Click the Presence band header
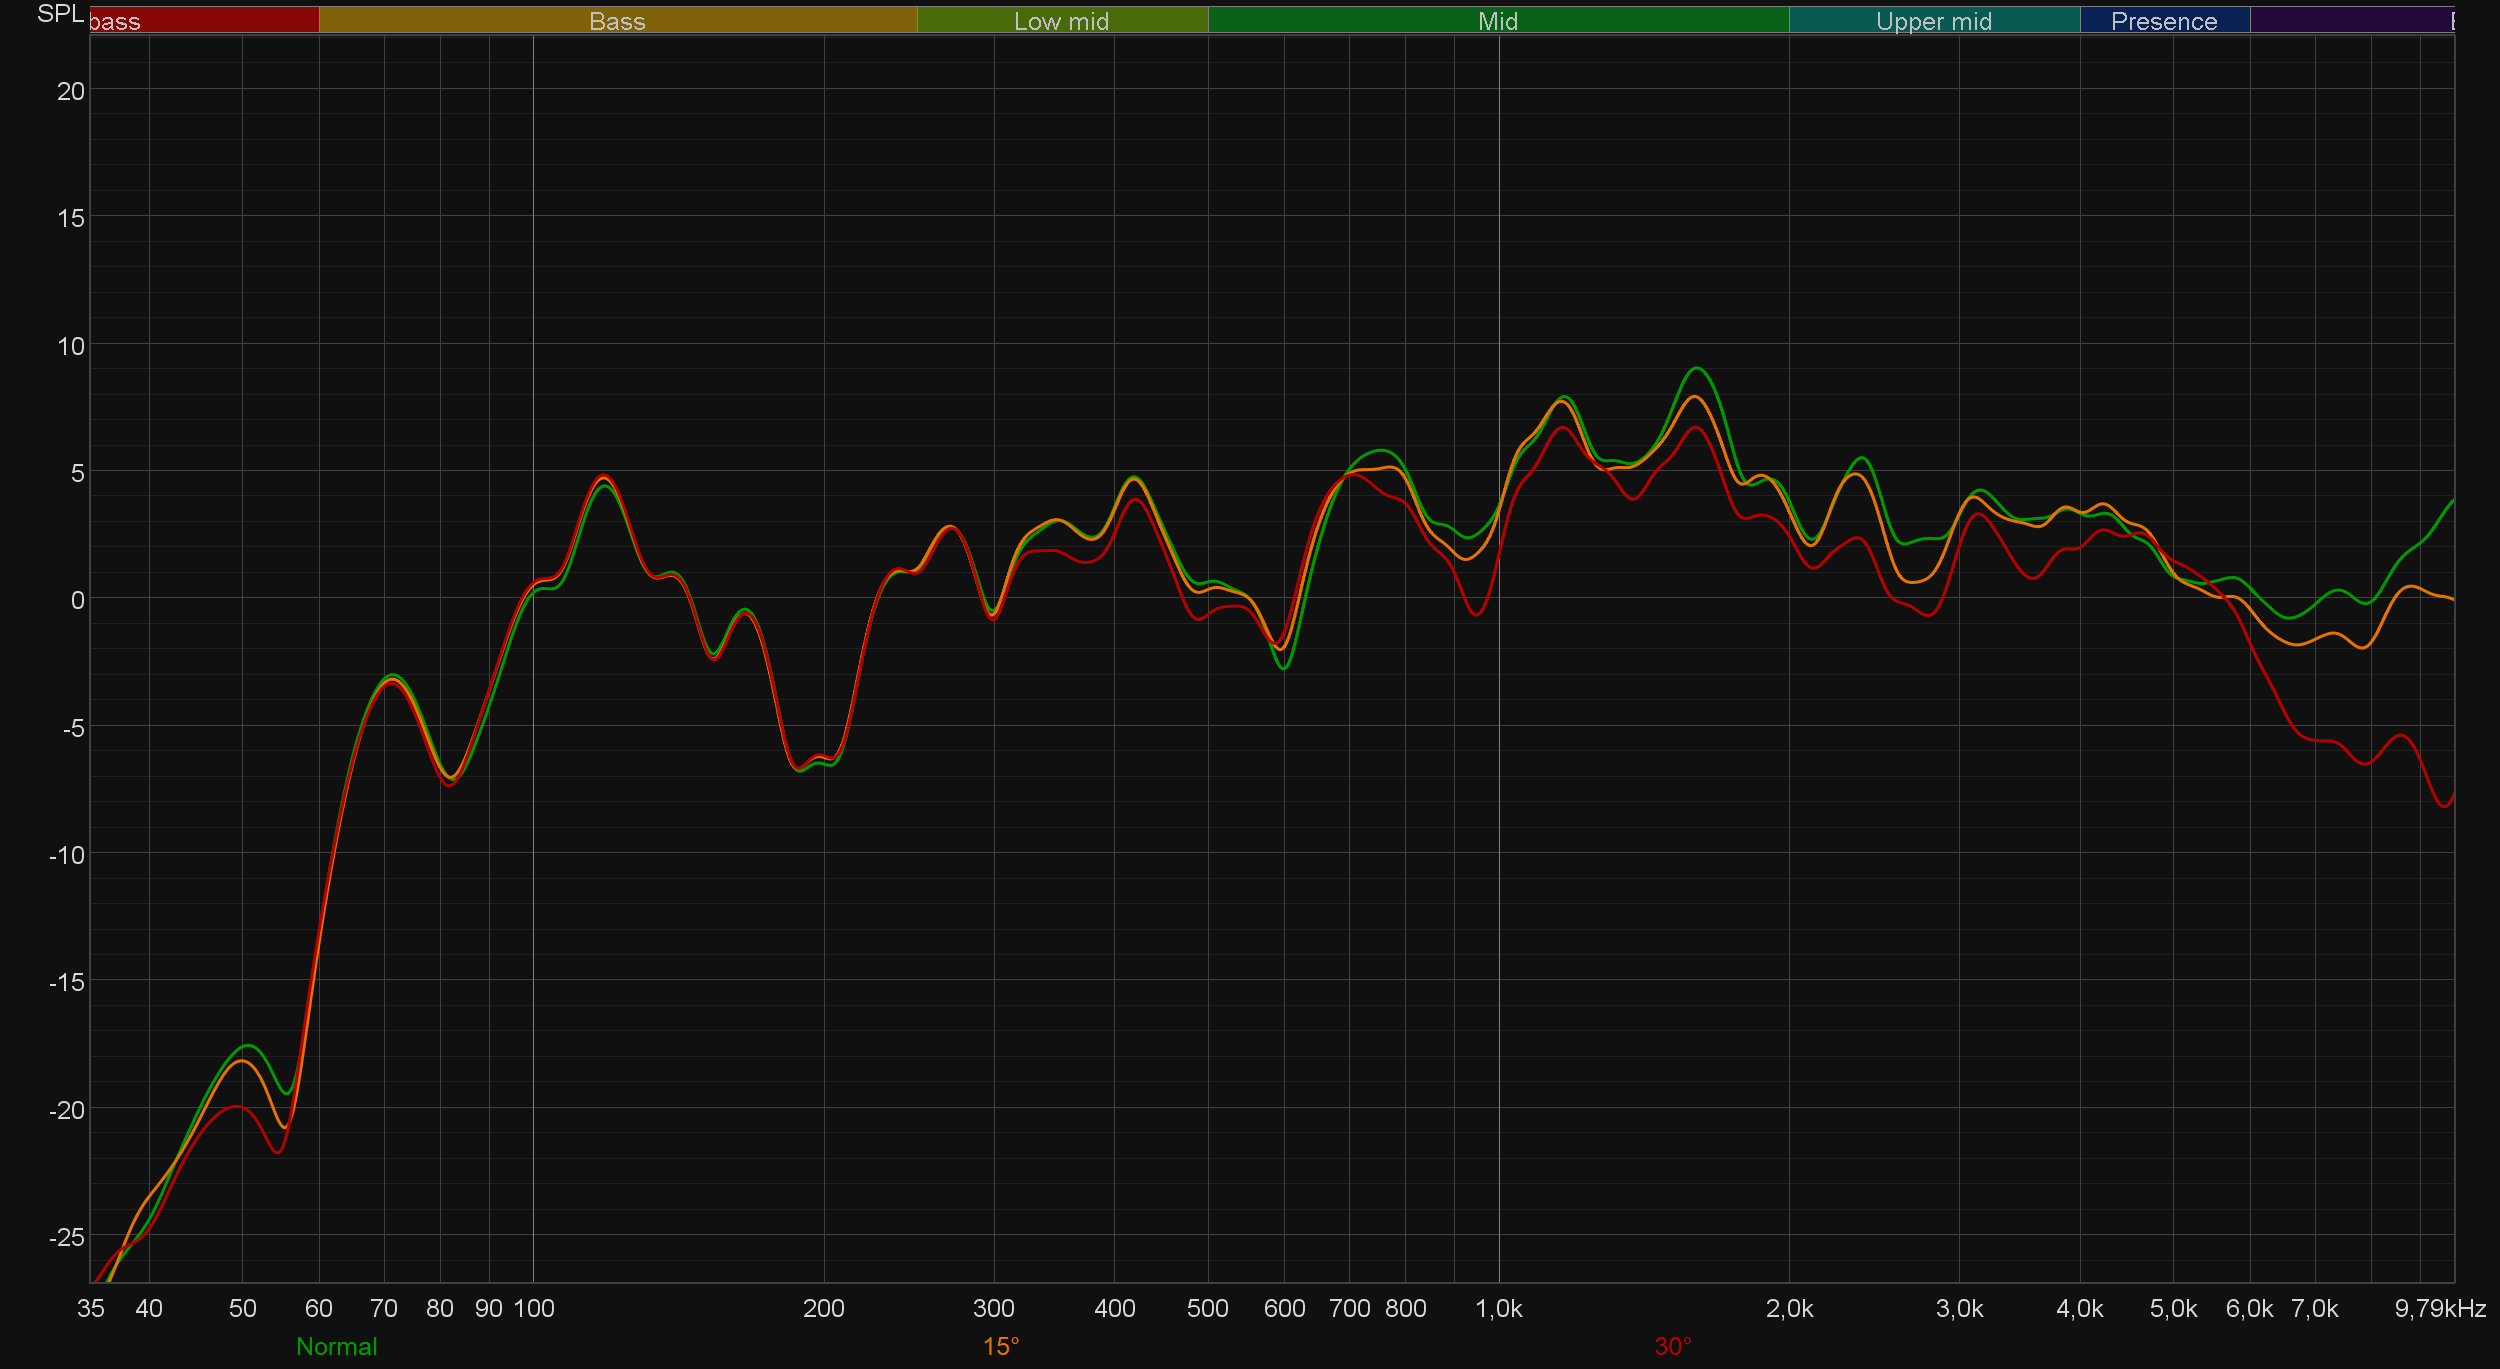The image size is (2500, 1369). [2163, 21]
